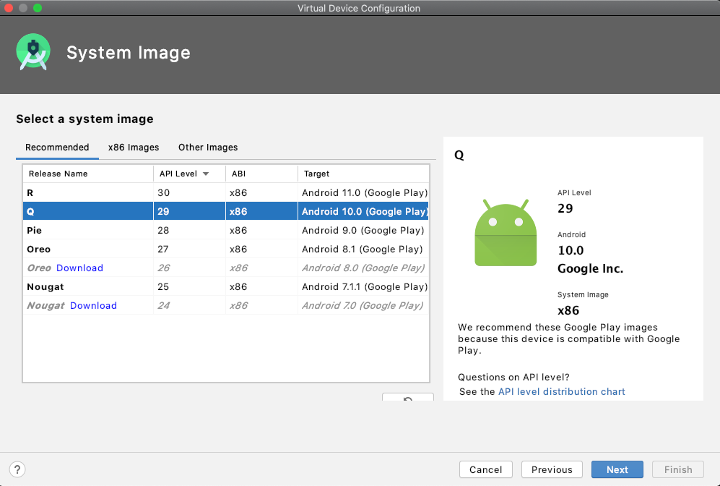
Task: Download the Oreo API 26 image
Action: coord(80,268)
